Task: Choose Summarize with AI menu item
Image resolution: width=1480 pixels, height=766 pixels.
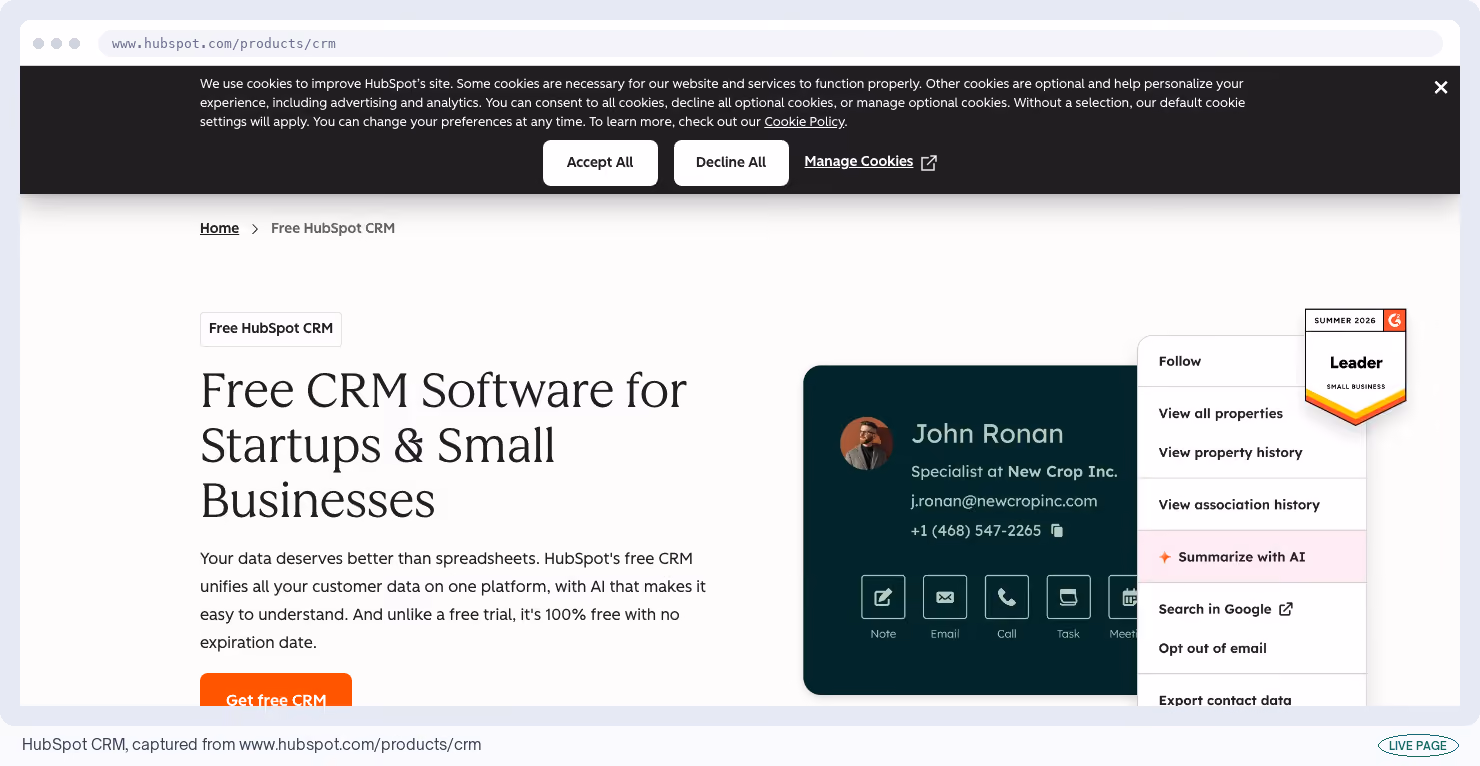Action: 1252,557
